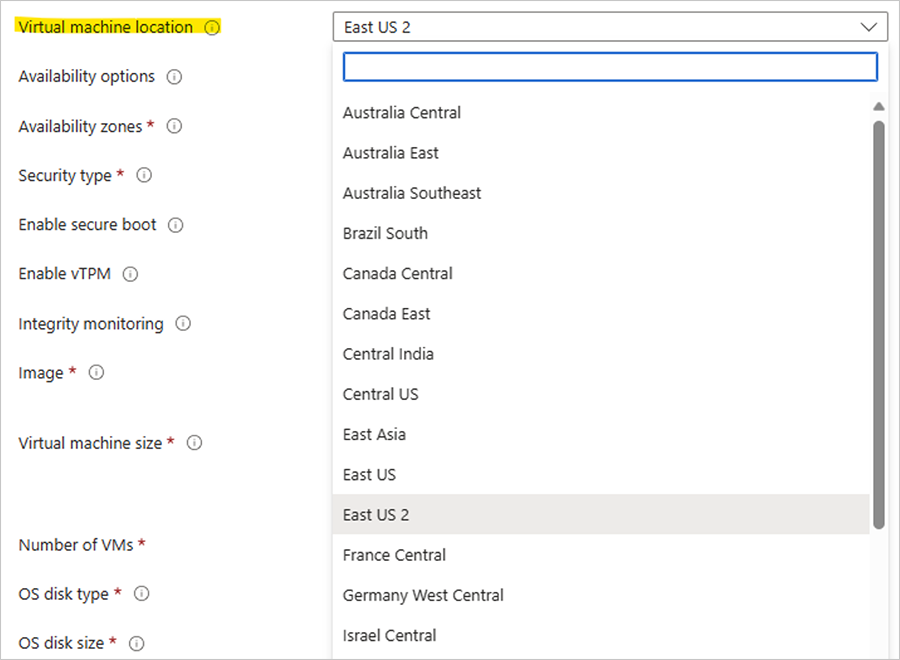Click the location search filter box
Image resolution: width=900 pixels, height=660 pixels.
(x=610, y=67)
